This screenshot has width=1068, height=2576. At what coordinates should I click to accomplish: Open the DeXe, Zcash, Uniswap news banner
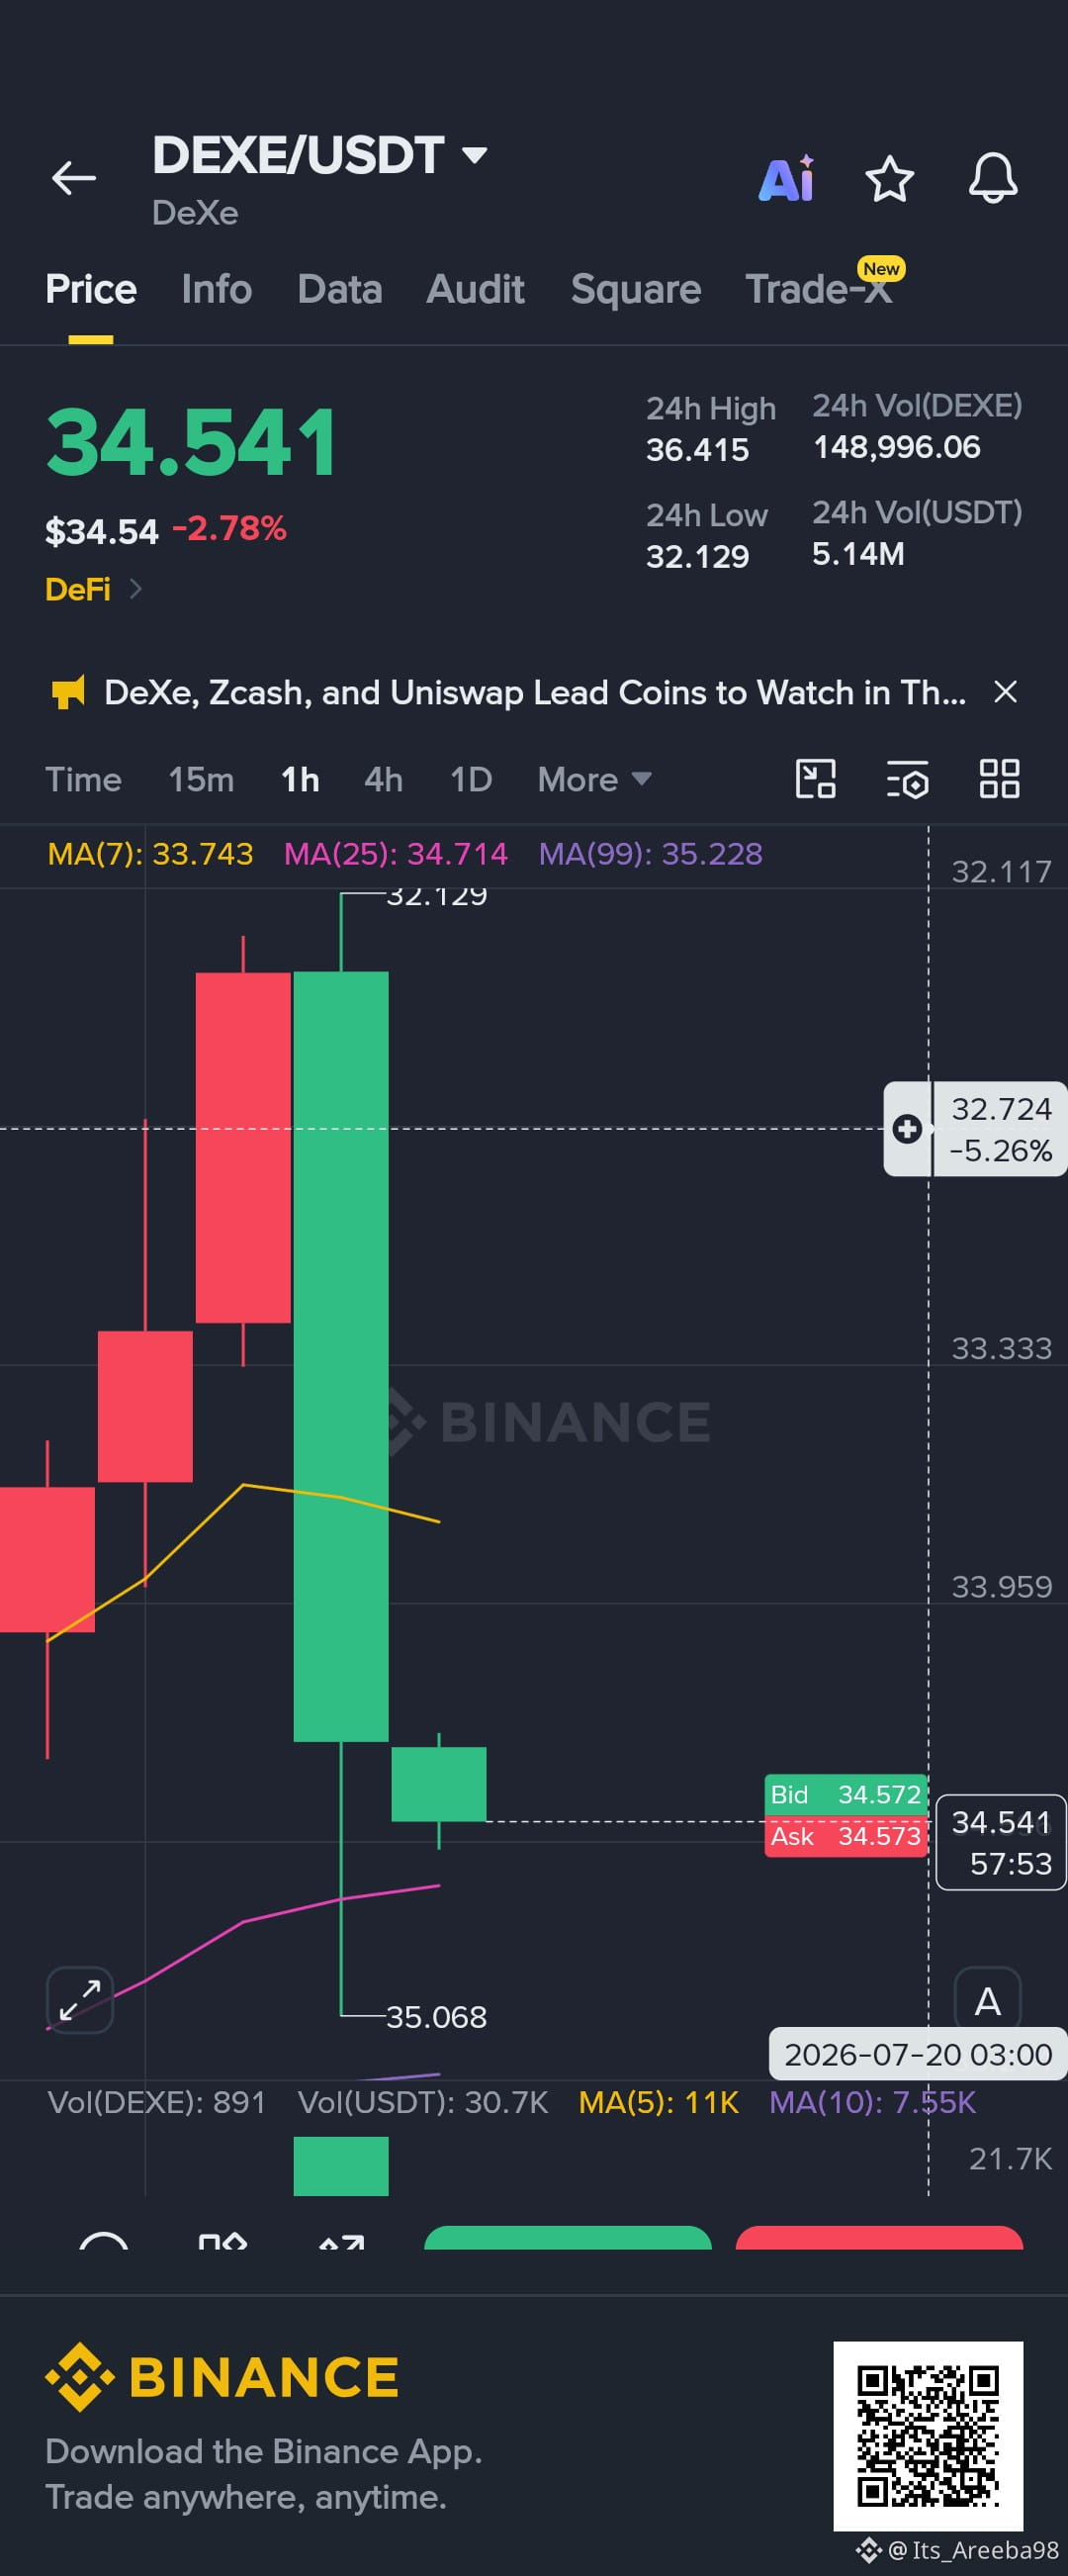click(x=535, y=692)
